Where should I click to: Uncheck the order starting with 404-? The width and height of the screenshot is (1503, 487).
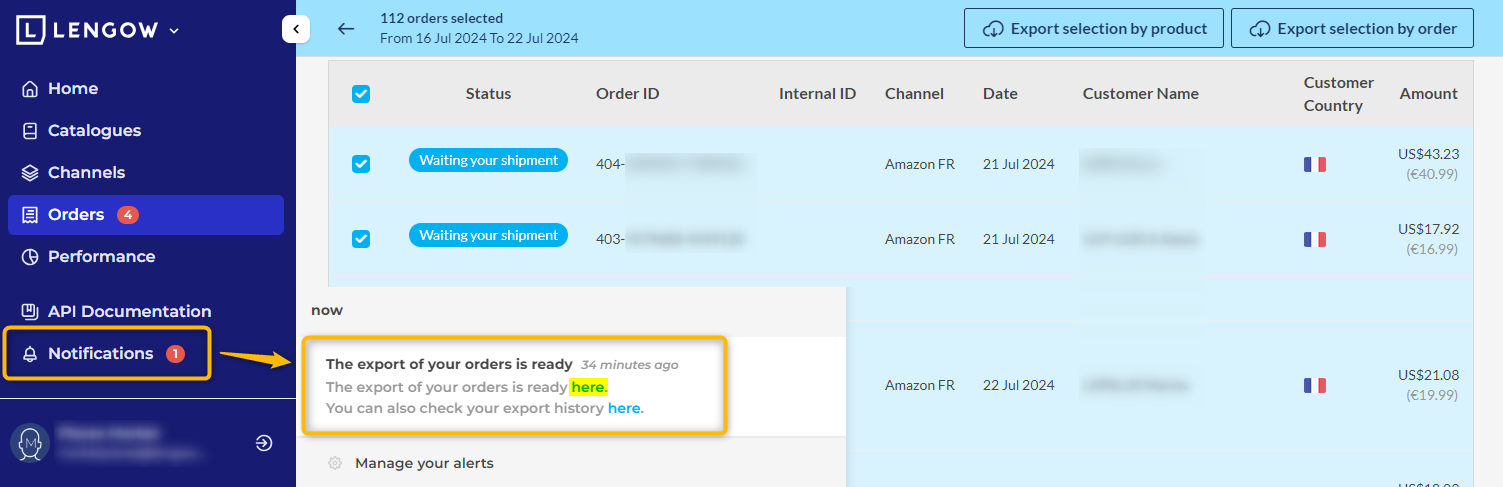361,164
